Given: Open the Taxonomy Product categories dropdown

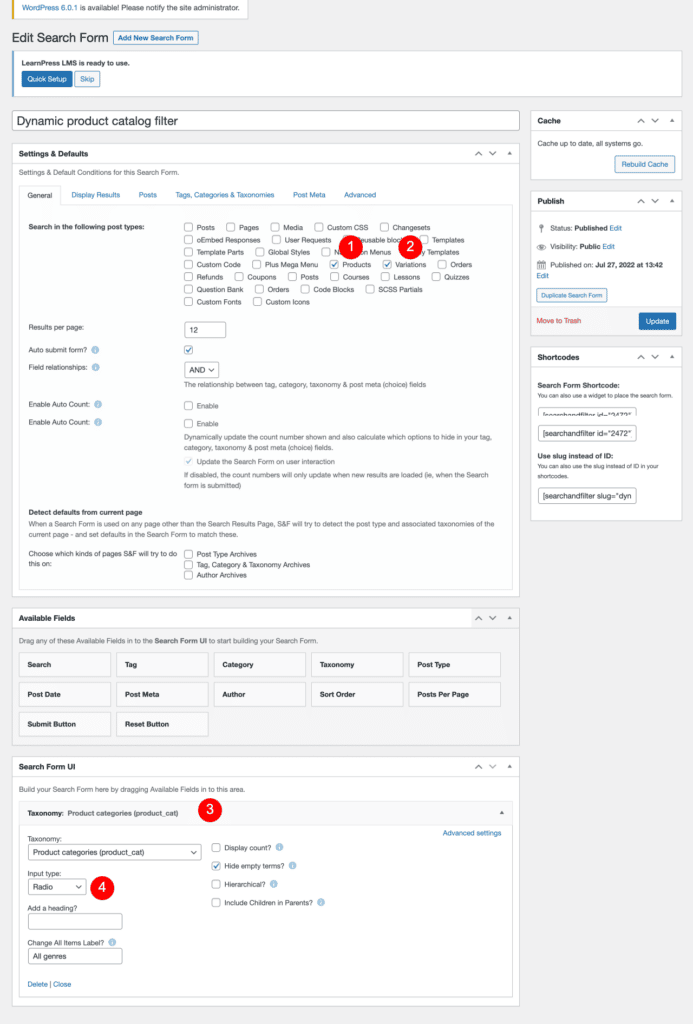Looking at the screenshot, I should click(x=114, y=852).
